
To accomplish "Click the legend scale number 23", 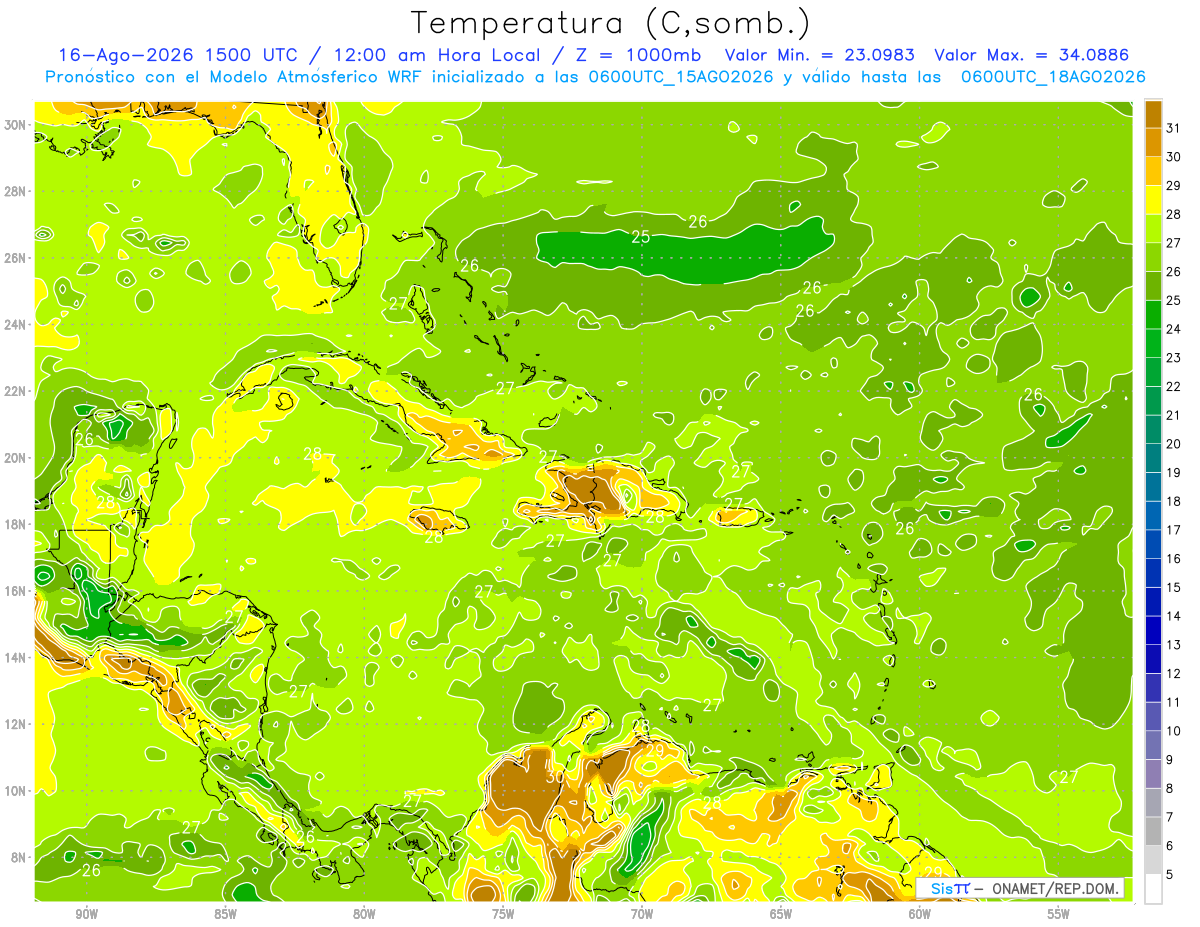I will pyautogui.click(x=1174, y=357).
